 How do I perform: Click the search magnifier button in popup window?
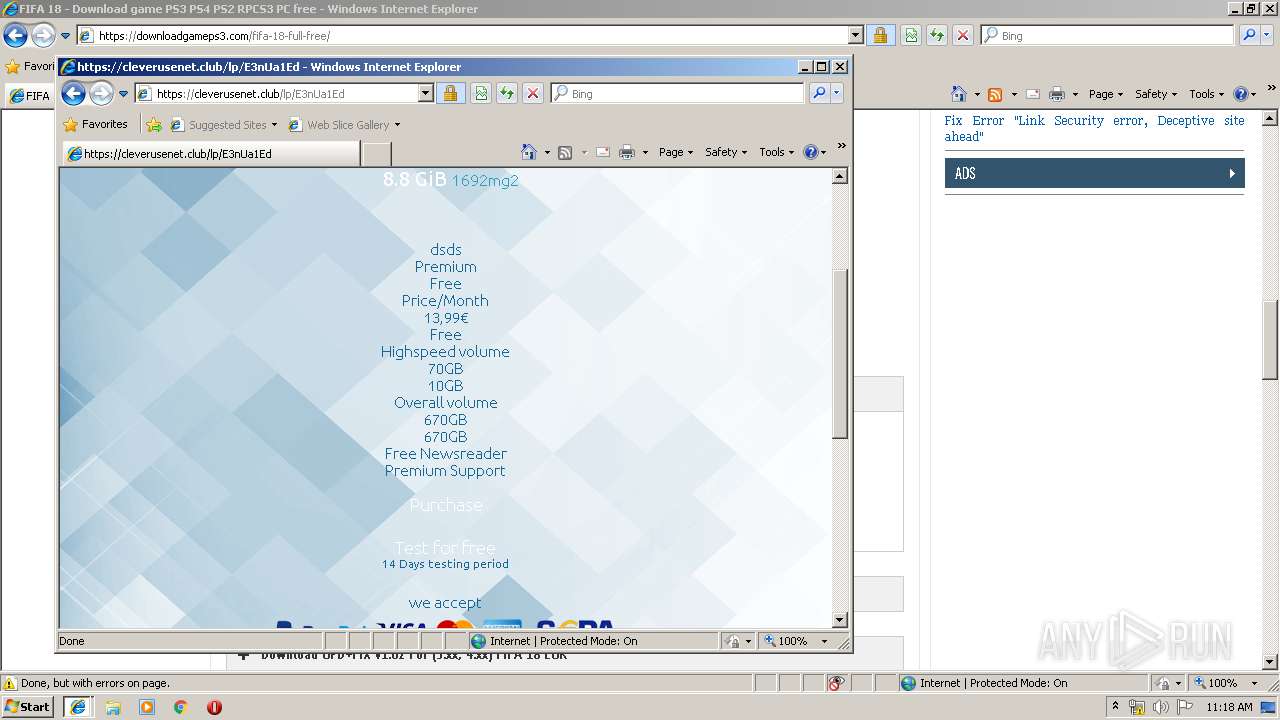pyautogui.click(x=819, y=93)
